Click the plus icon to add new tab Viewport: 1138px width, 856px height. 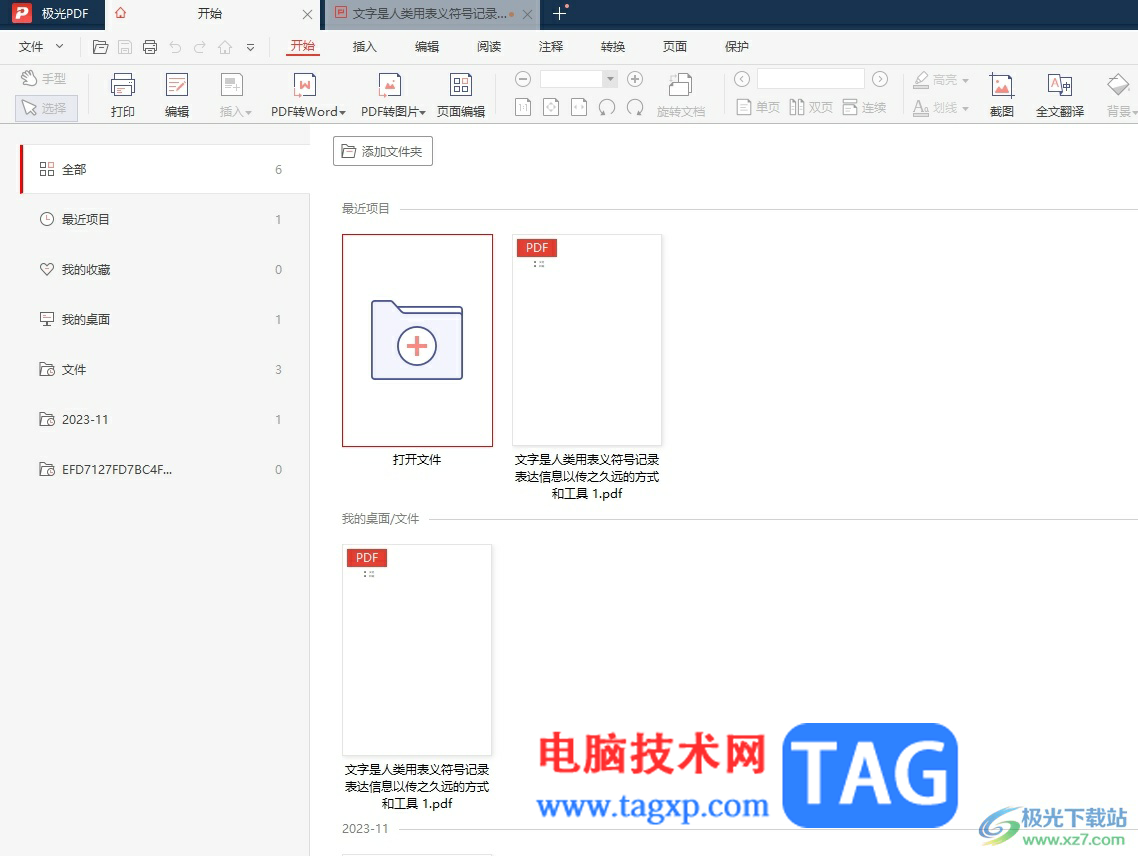click(559, 13)
